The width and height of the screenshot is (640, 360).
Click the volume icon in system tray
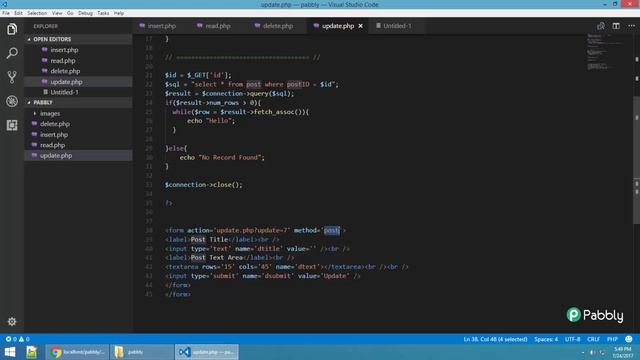point(592,352)
